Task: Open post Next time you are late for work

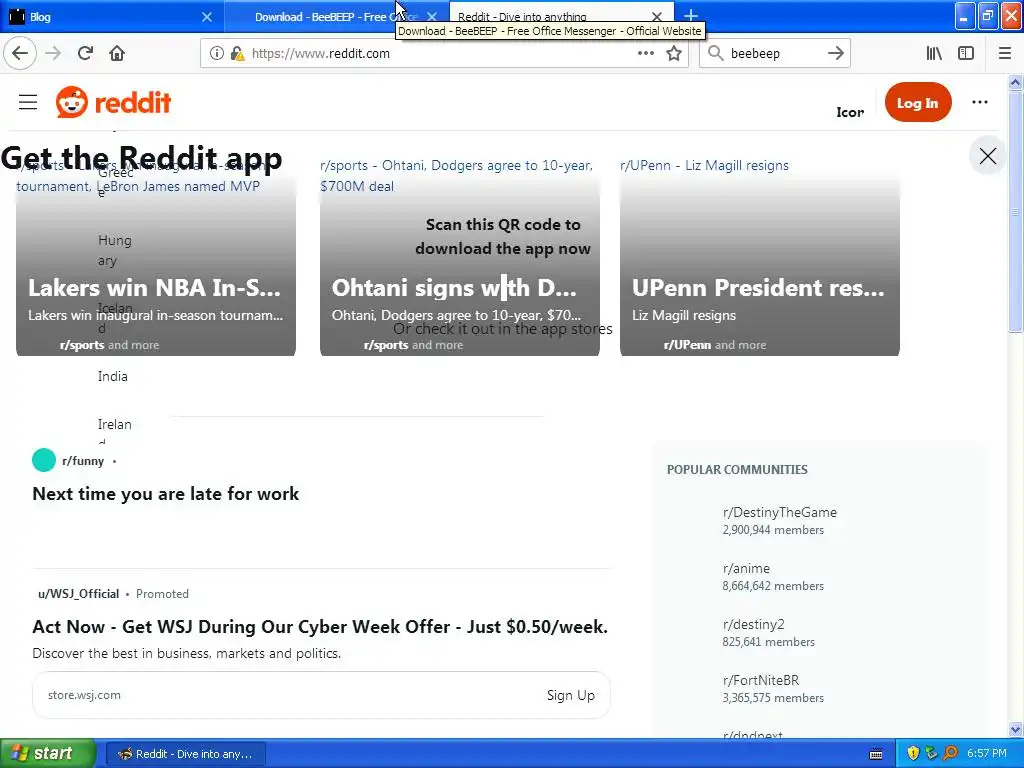Action: point(165,494)
